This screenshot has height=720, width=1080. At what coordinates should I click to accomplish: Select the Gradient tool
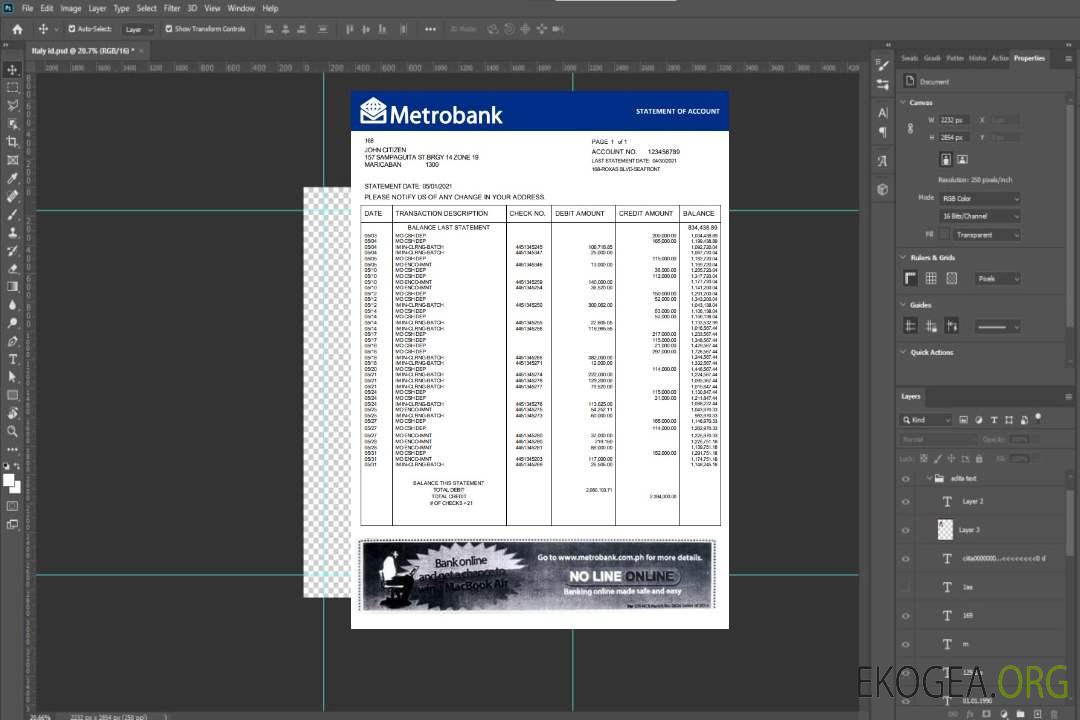pyautogui.click(x=12, y=287)
